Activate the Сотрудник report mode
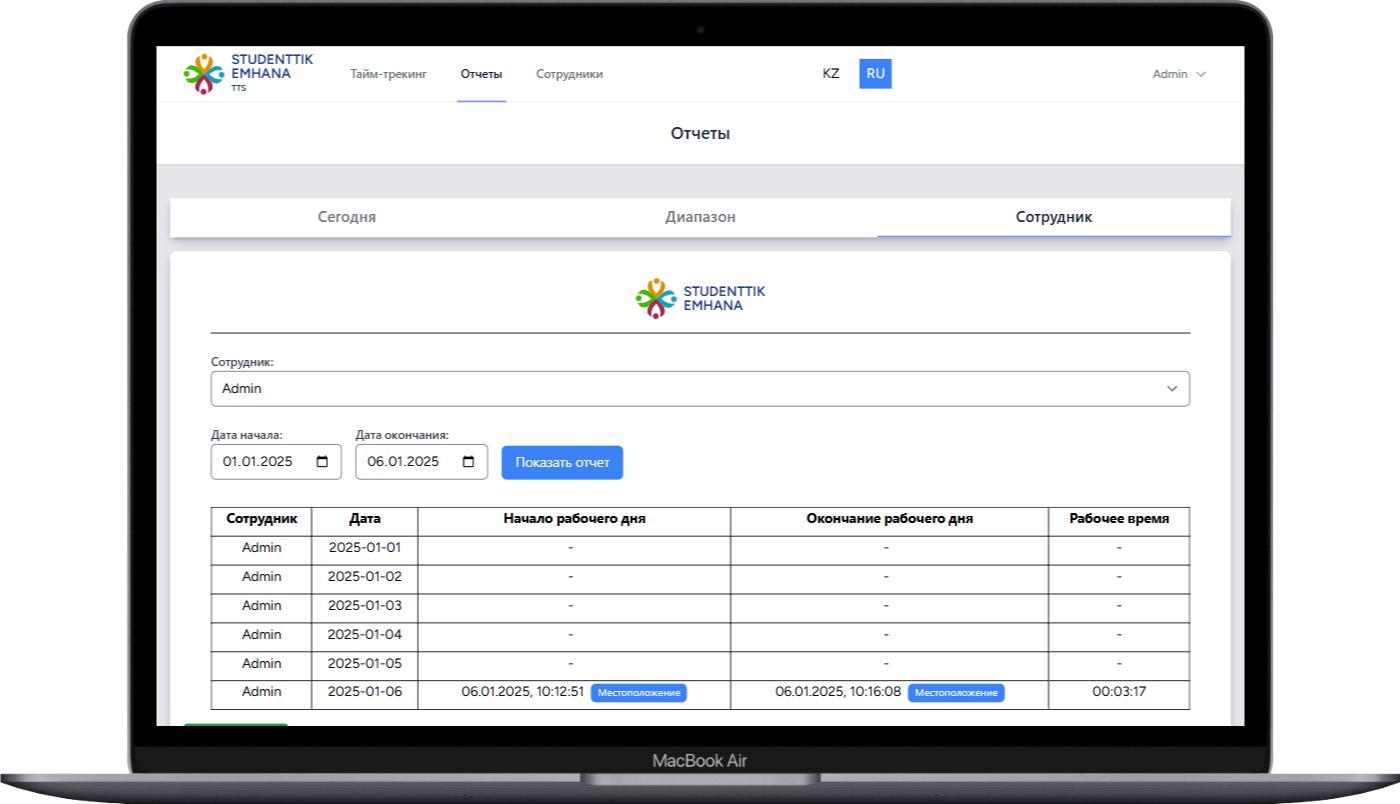The width and height of the screenshot is (1400, 804). coord(1053,216)
